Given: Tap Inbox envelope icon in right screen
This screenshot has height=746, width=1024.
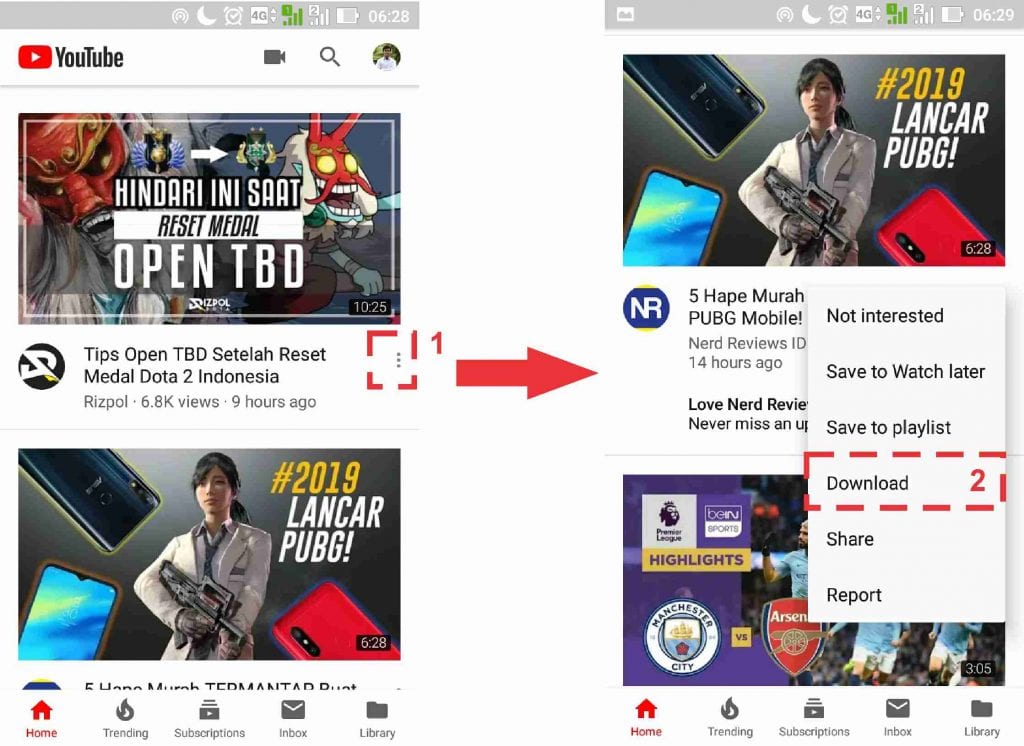Looking at the screenshot, I should tap(897, 709).
